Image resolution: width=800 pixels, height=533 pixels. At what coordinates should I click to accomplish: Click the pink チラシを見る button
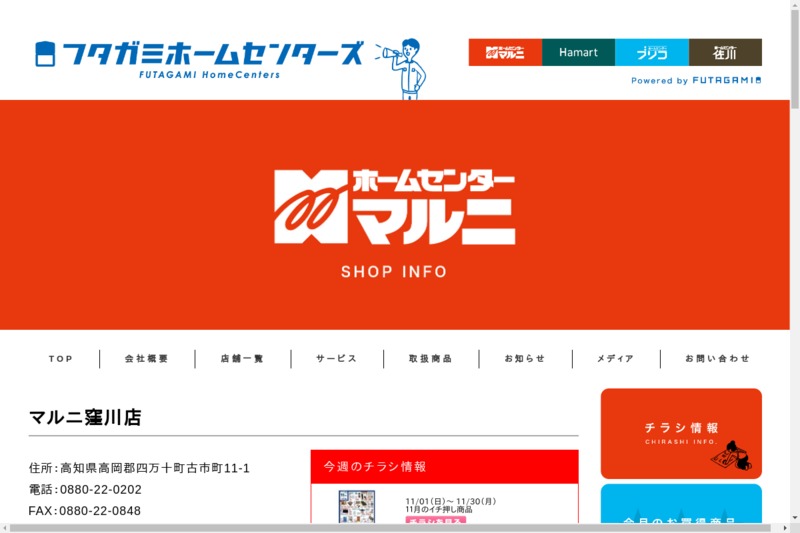(436, 520)
